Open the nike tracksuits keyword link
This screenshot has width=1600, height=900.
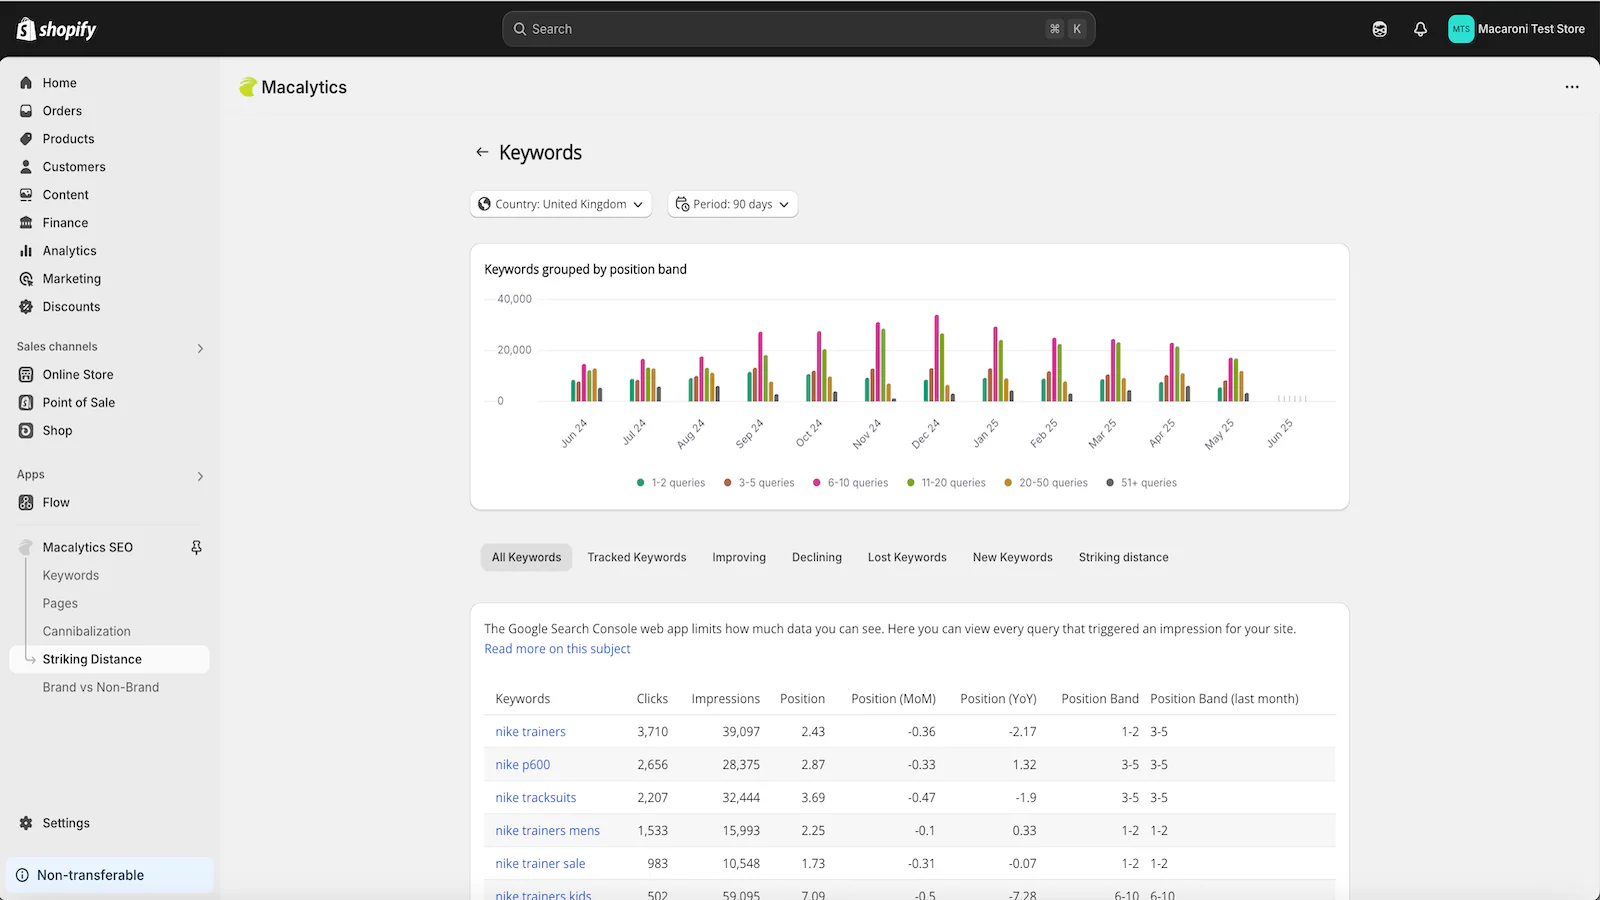tap(535, 798)
